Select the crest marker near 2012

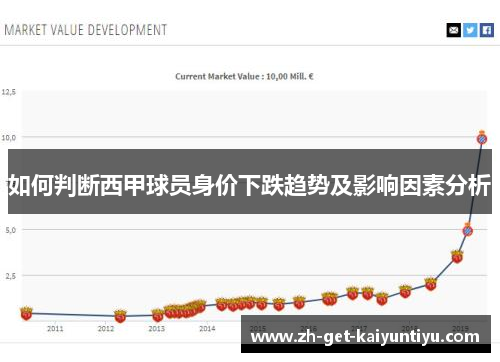120,316
